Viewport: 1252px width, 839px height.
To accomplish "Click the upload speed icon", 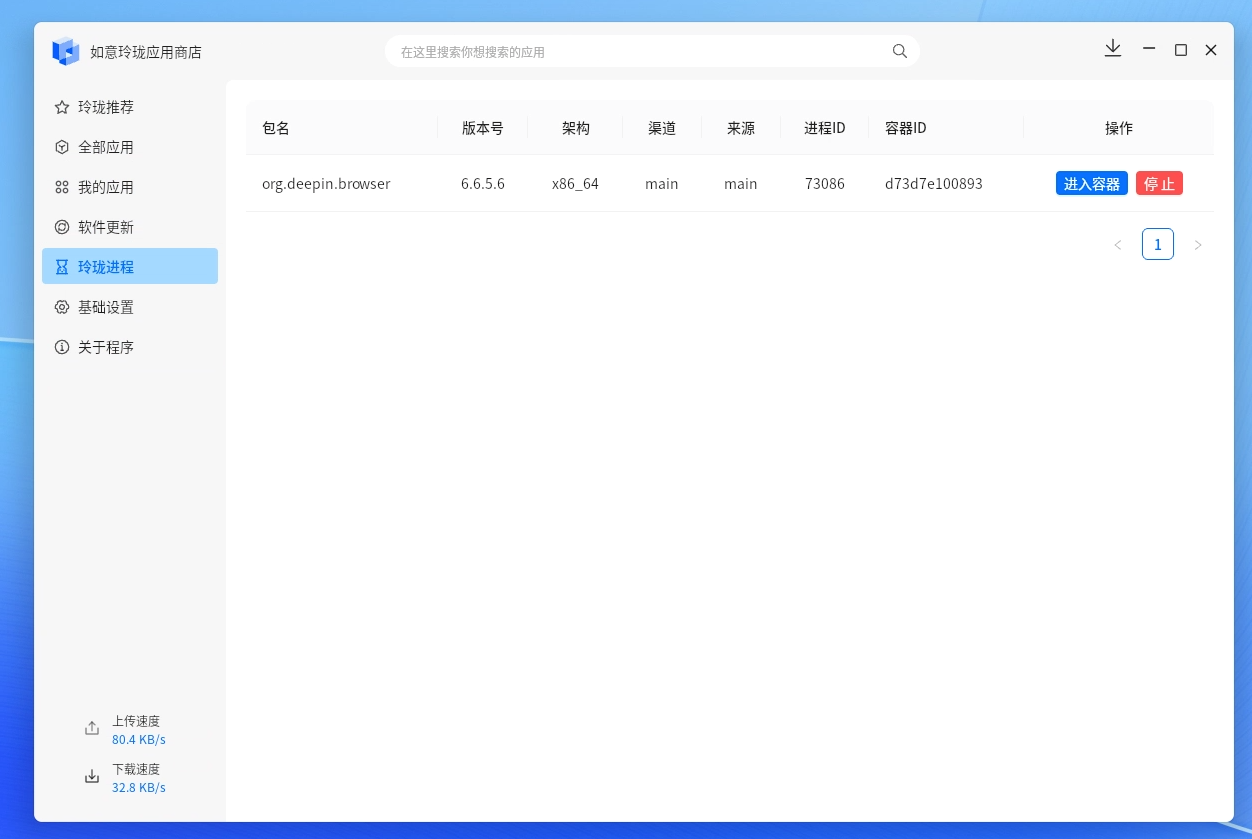I will [92, 729].
